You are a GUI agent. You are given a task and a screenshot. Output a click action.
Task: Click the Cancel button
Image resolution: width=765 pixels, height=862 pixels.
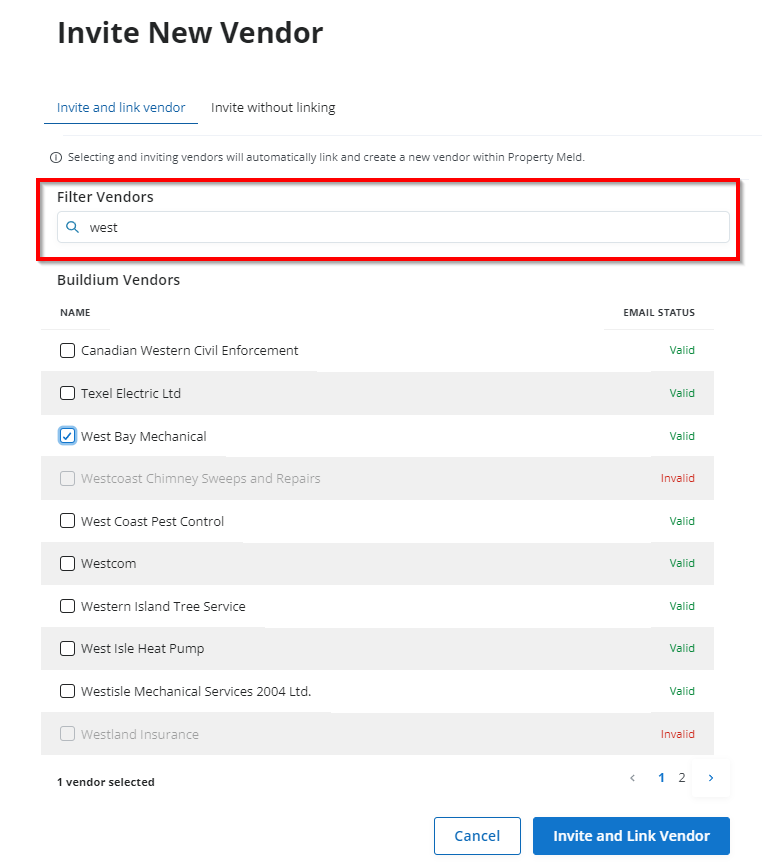pos(477,836)
